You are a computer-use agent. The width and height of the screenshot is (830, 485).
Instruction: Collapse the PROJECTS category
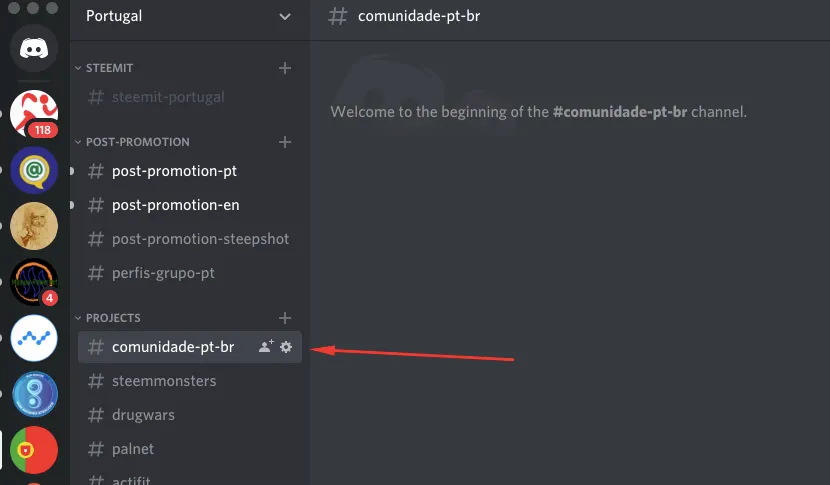click(x=113, y=318)
